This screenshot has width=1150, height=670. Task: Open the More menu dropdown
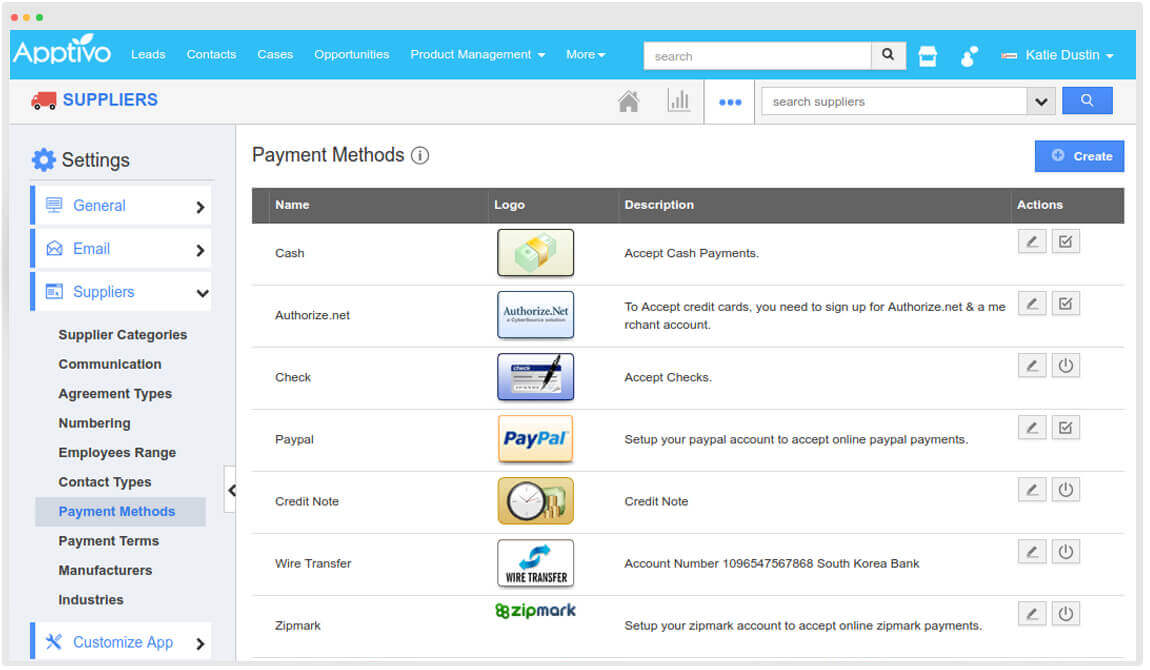pos(586,55)
